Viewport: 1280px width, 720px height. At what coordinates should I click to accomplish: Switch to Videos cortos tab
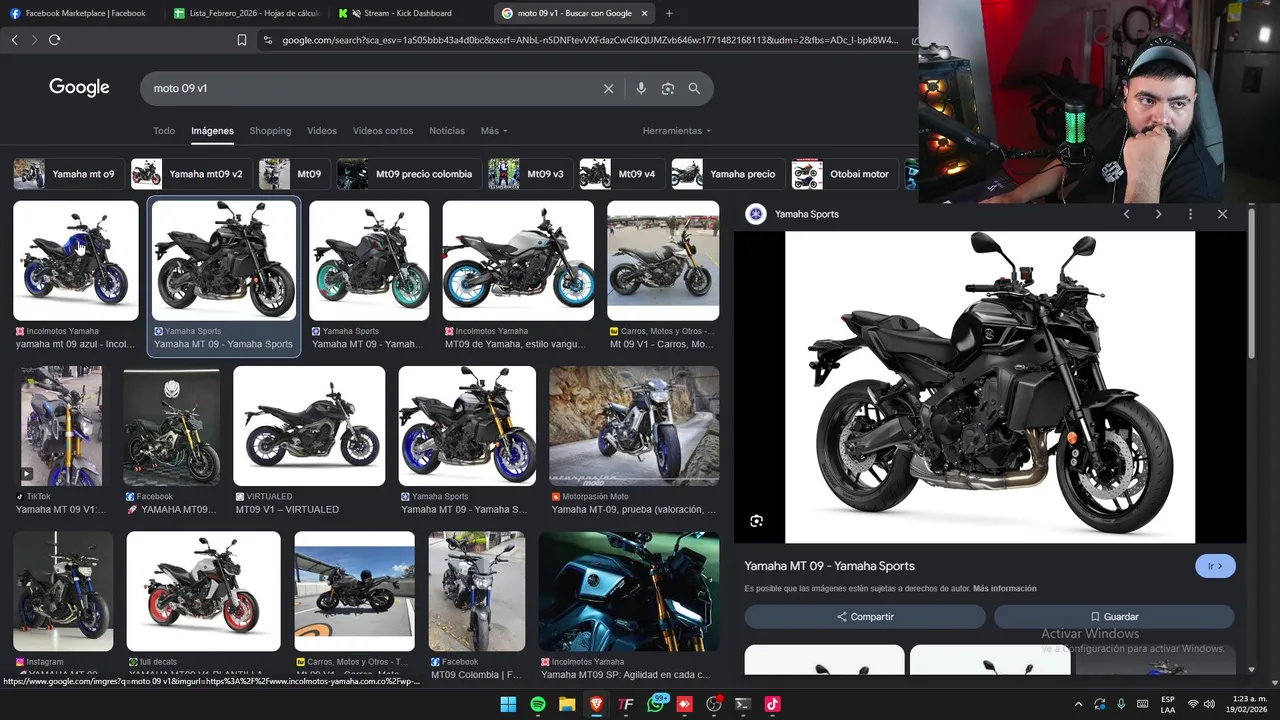(x=383, y=131)
